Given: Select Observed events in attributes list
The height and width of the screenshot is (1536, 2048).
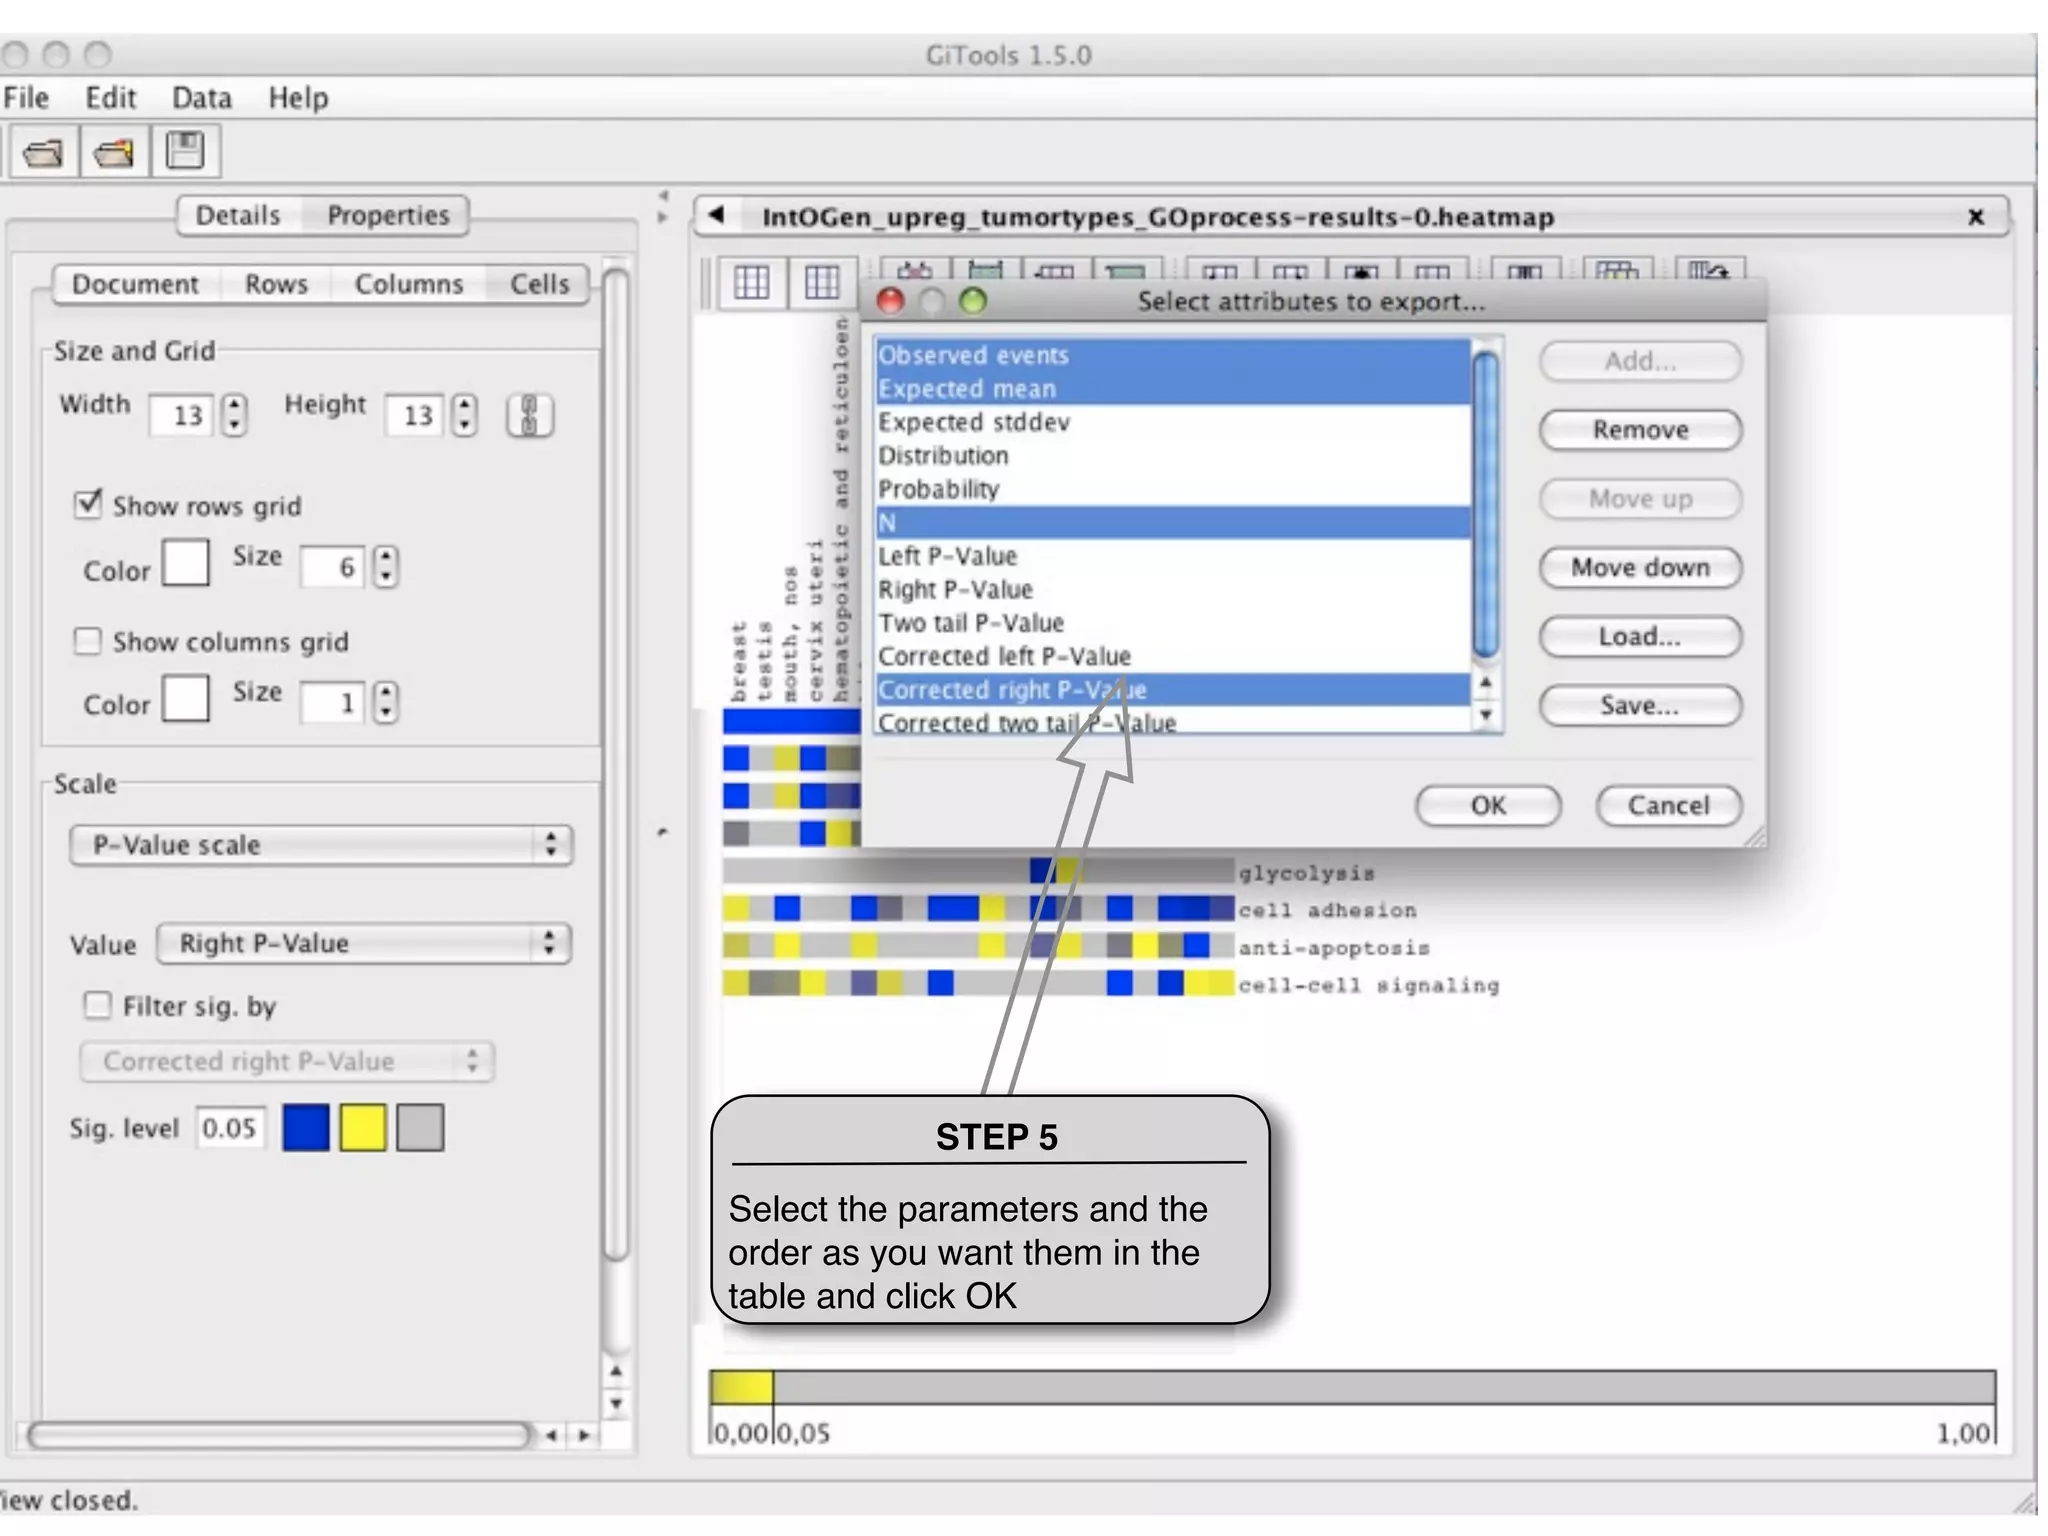Looking at the screenshot, I should tap(1173, 355).
